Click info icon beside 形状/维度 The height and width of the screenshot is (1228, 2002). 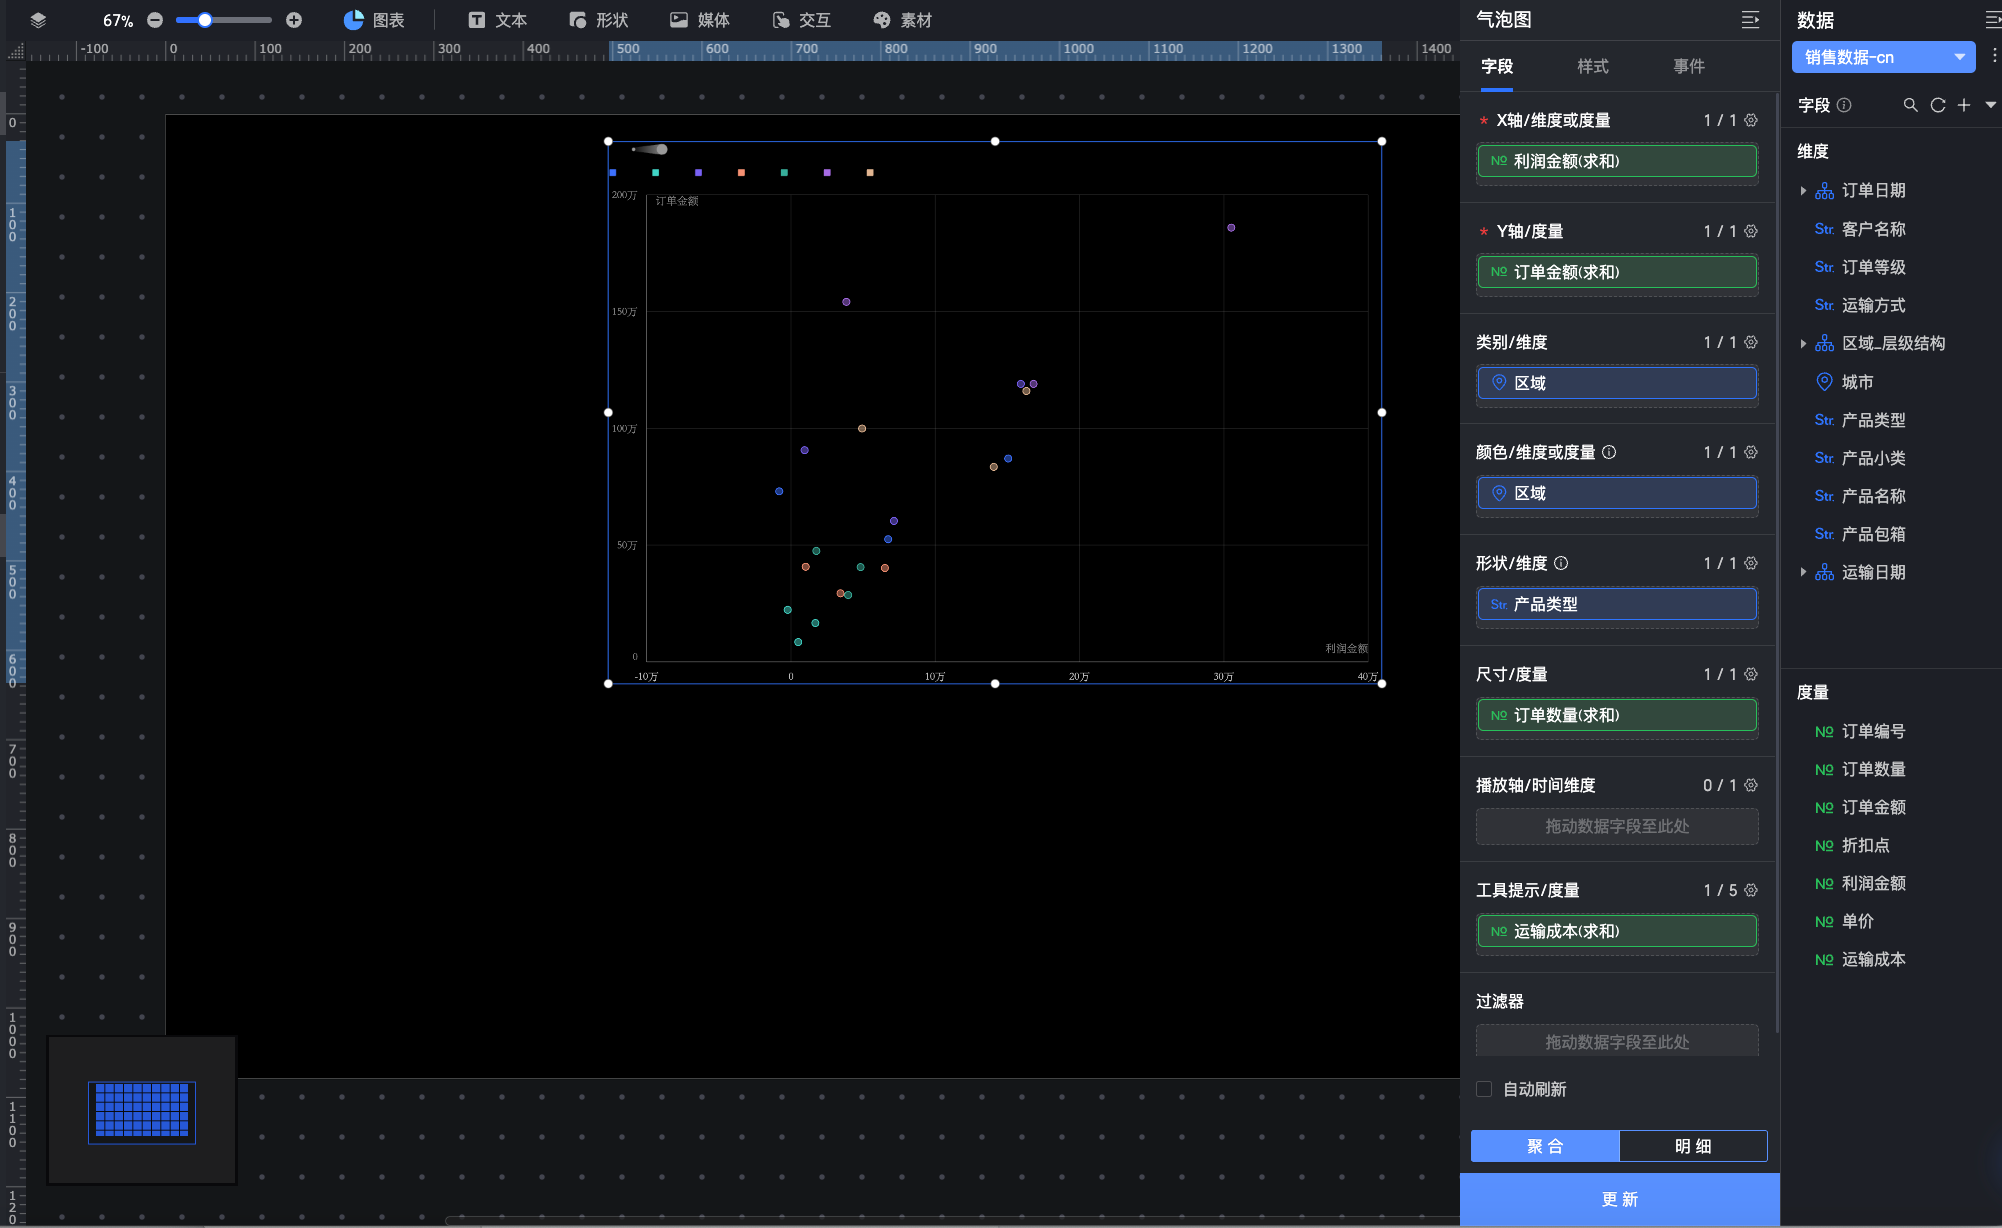tap(1561, 563)
